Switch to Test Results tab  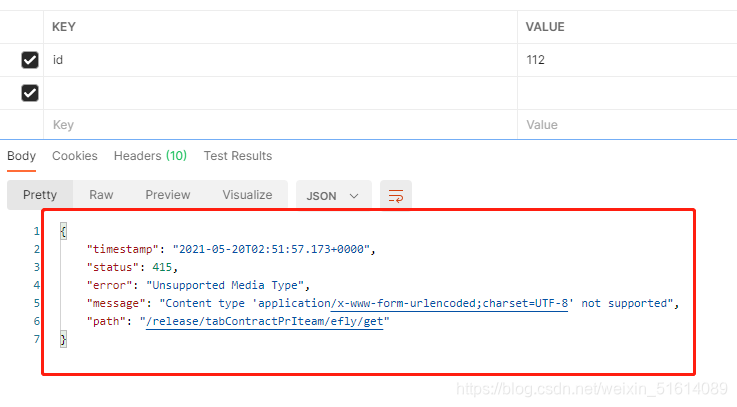pos(238,156)
